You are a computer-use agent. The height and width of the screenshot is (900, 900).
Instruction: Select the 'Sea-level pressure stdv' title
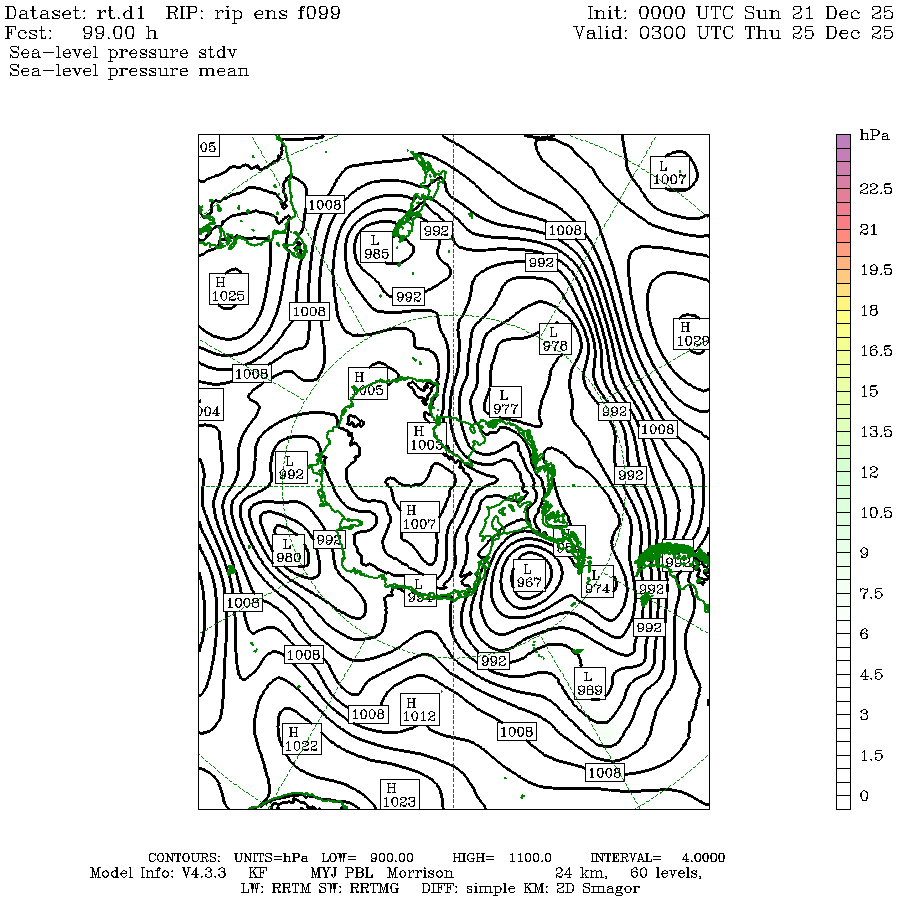[x=123, y=52]
